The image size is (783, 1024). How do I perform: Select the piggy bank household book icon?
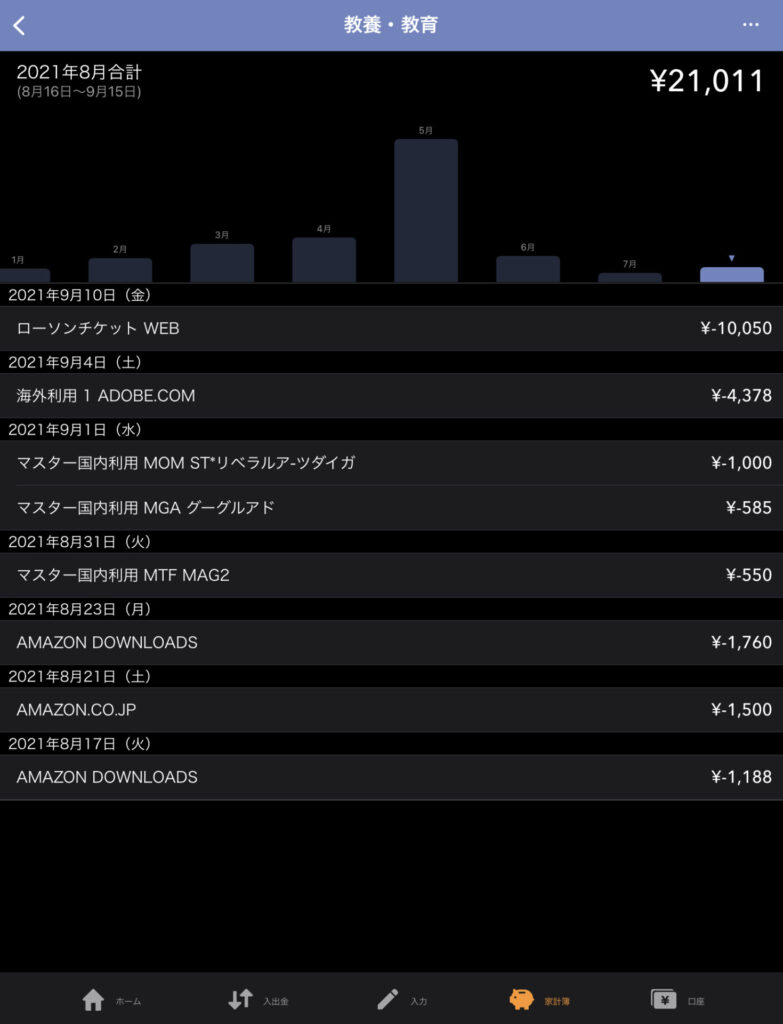pyautogui.click(x=521, y=999)
